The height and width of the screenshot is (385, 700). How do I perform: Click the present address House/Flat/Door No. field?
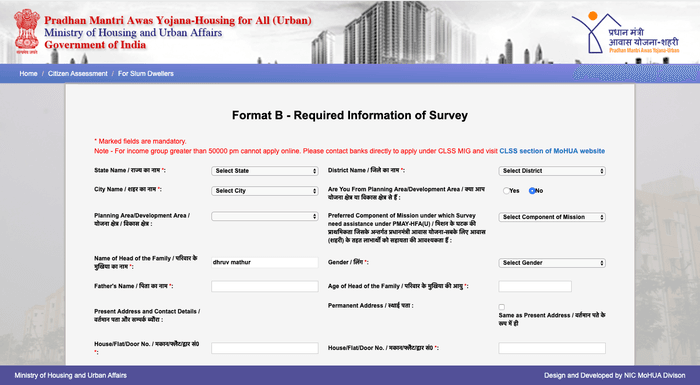265,348
